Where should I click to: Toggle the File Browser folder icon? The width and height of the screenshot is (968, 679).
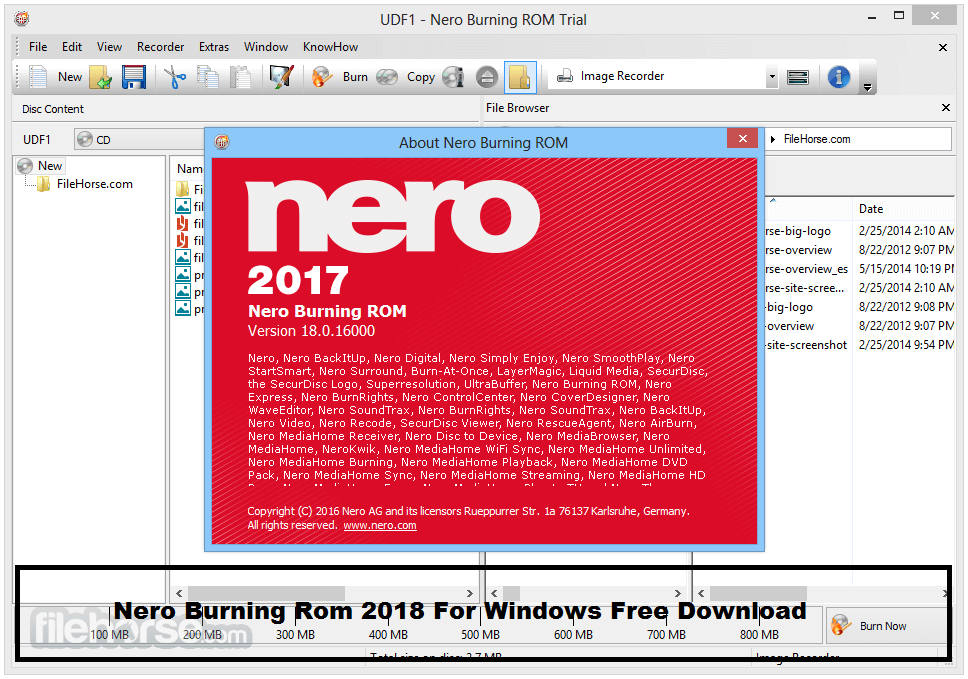coord(520,77)
